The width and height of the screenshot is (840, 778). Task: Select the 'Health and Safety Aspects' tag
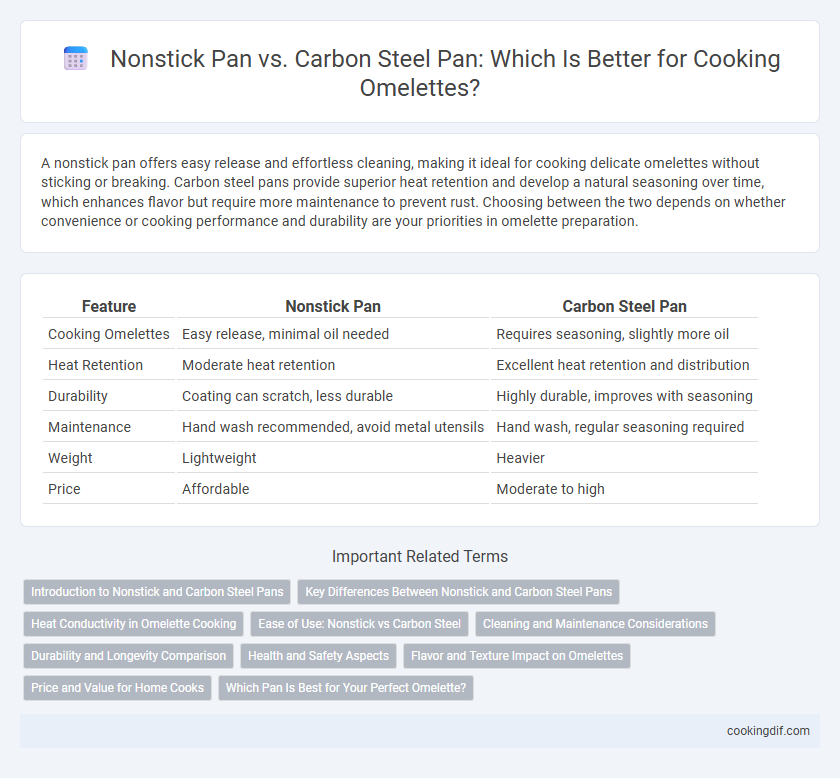[x=318, y=656]
